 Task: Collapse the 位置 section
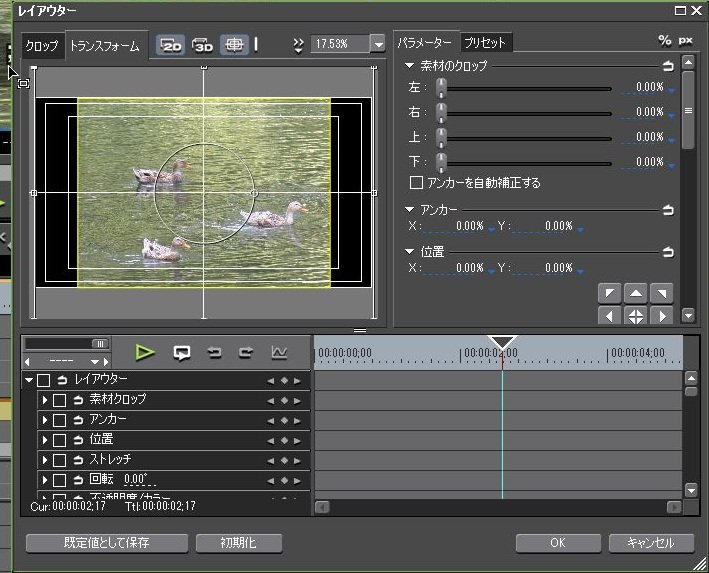pyautogui.click(x=409, y=251)
